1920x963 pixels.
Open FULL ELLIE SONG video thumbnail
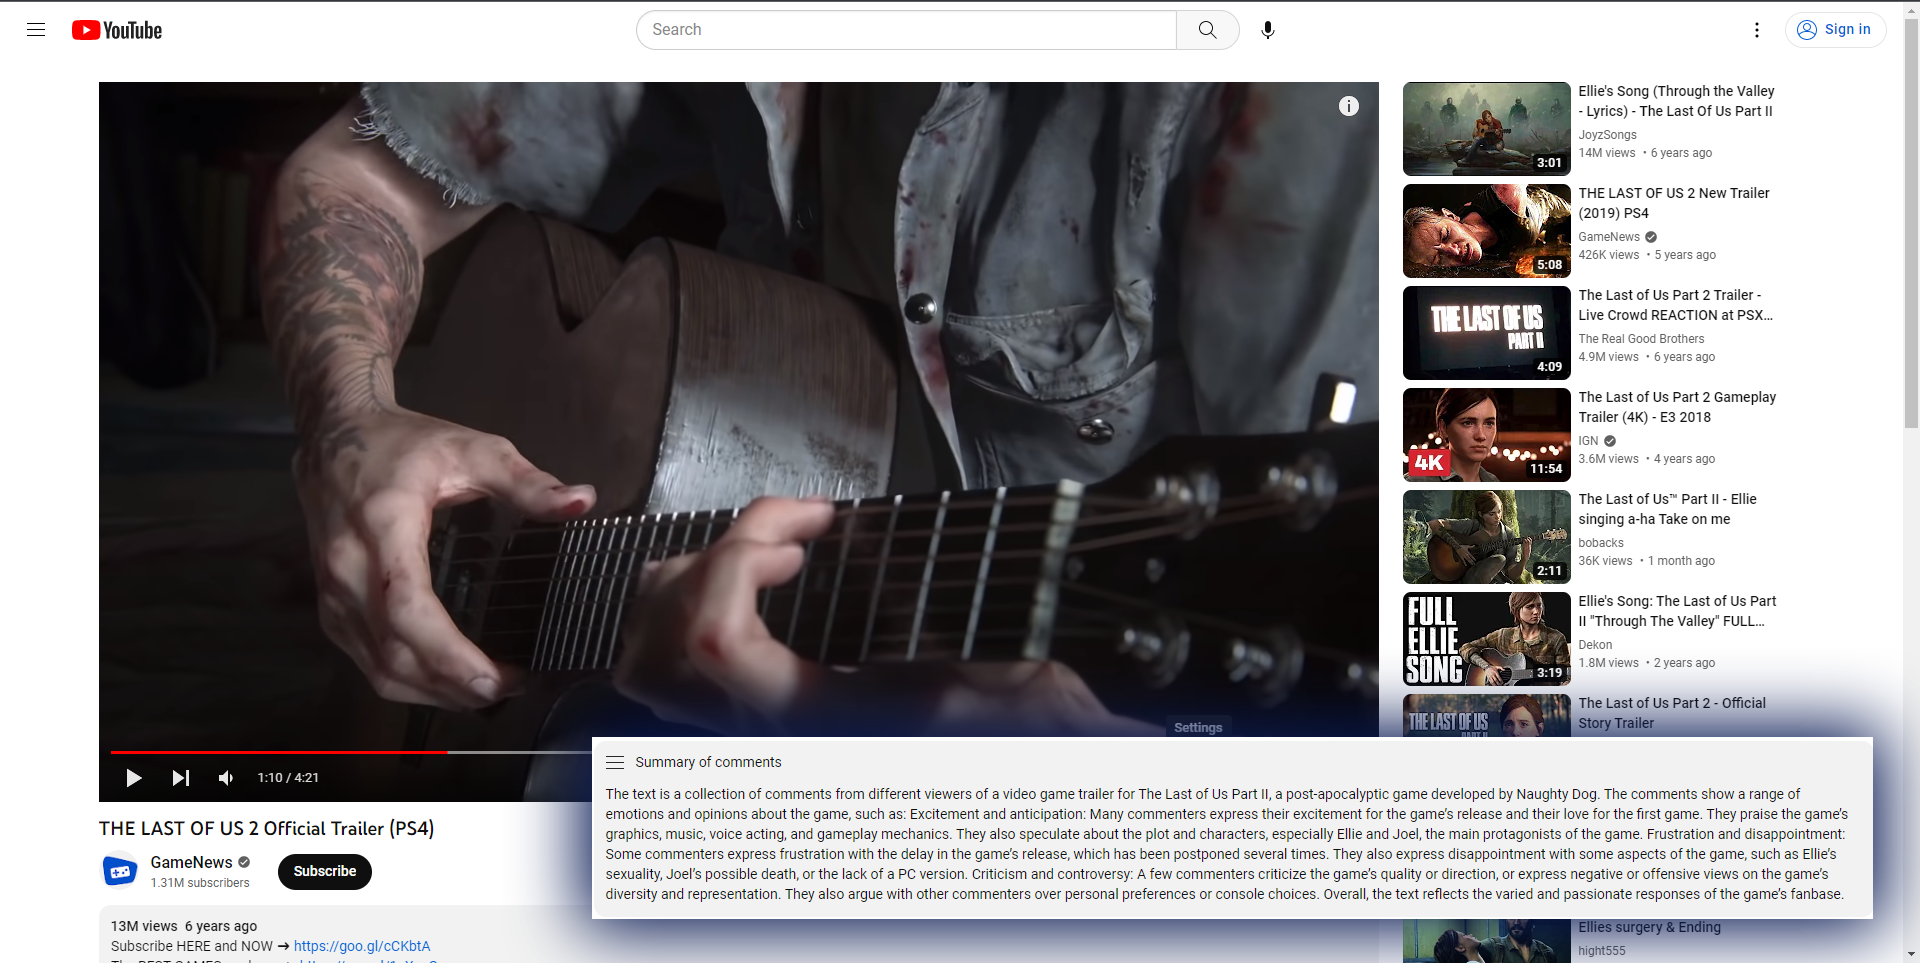click(1487, 639)
